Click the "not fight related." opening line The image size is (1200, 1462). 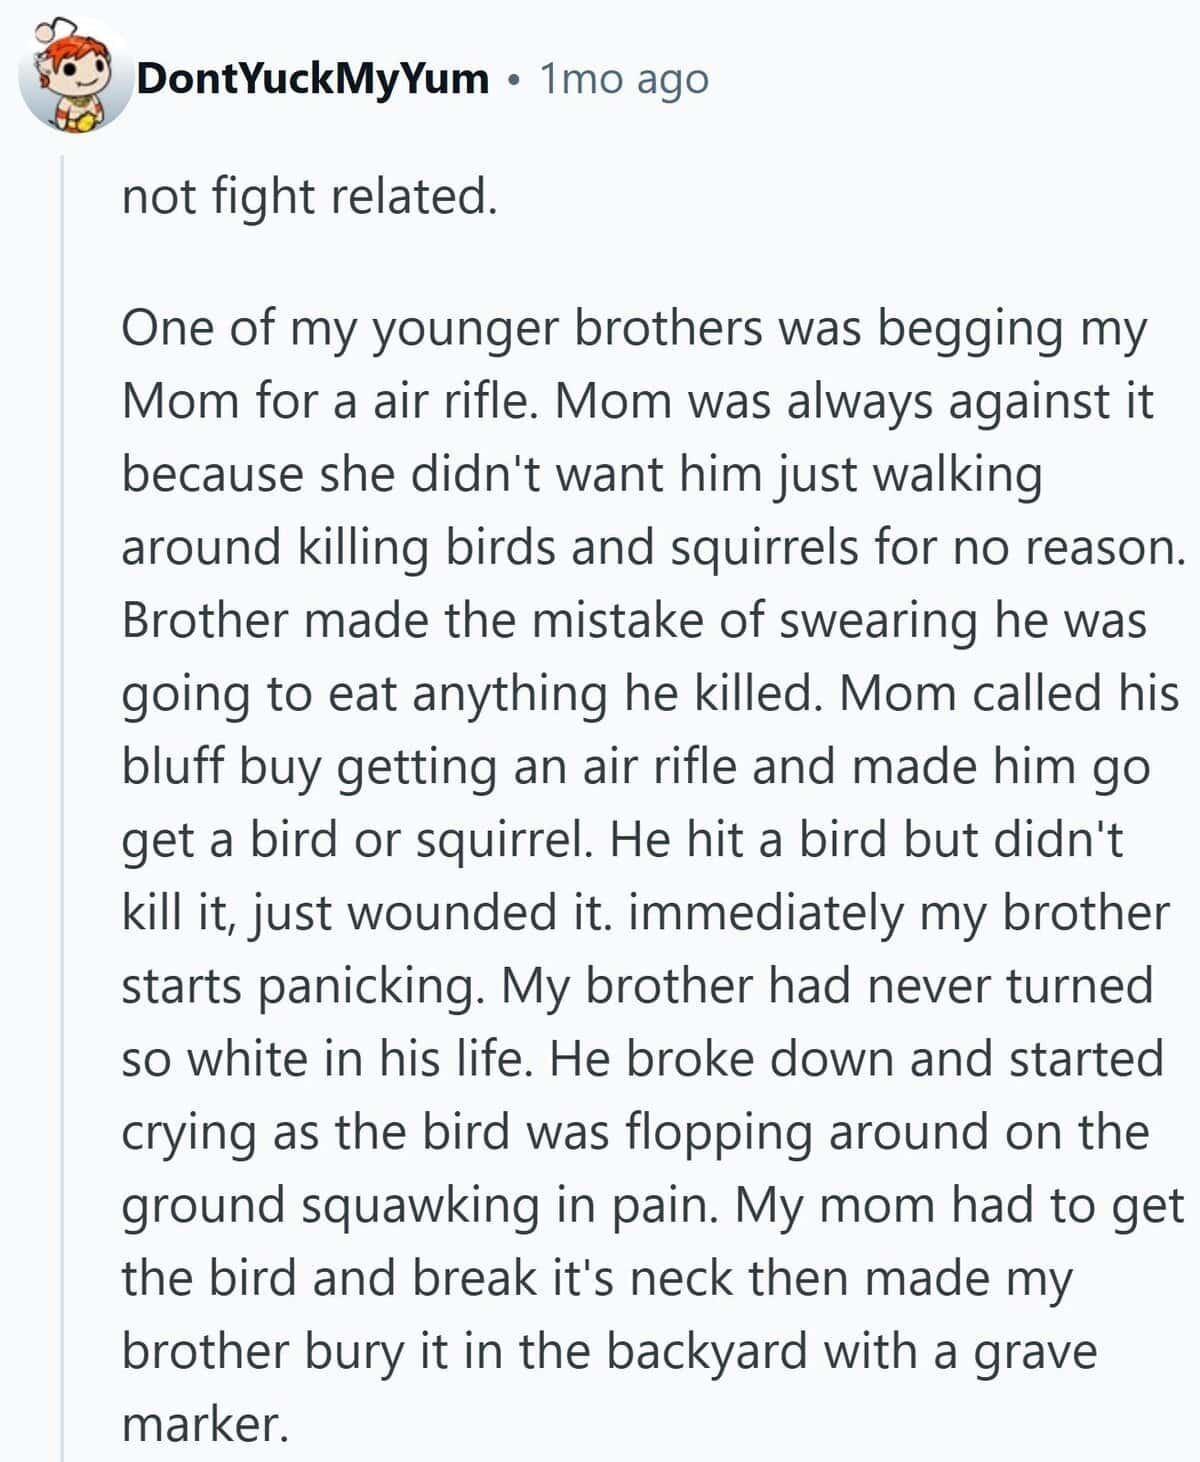pos(309,196)
